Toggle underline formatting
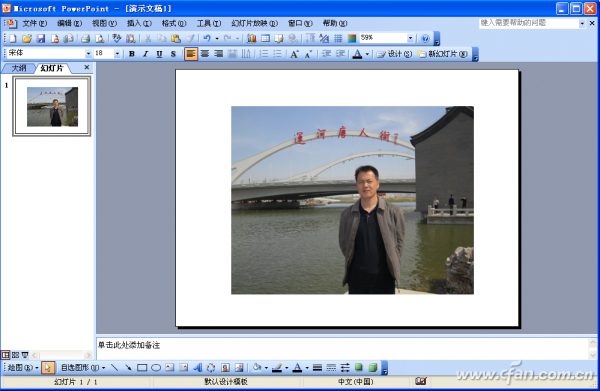The width and height of the screenshot is (600, 391). point(159,54)
